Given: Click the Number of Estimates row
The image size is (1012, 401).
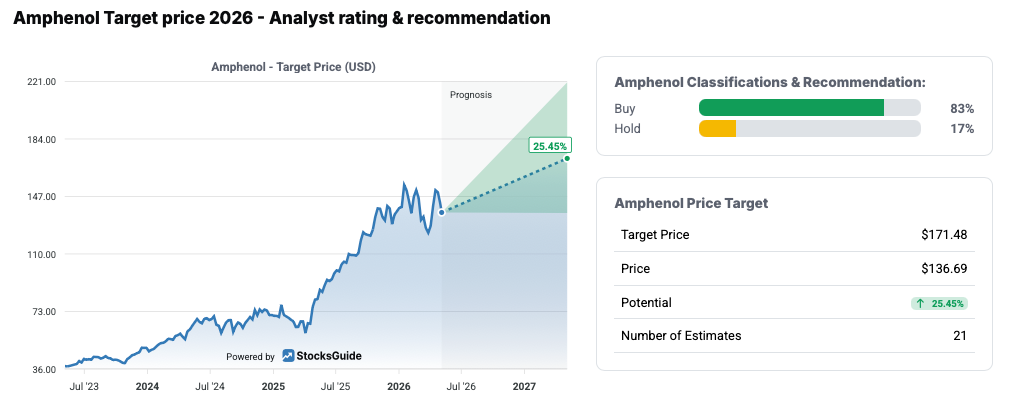Looking at the screenshot, I should pos(794,336).
